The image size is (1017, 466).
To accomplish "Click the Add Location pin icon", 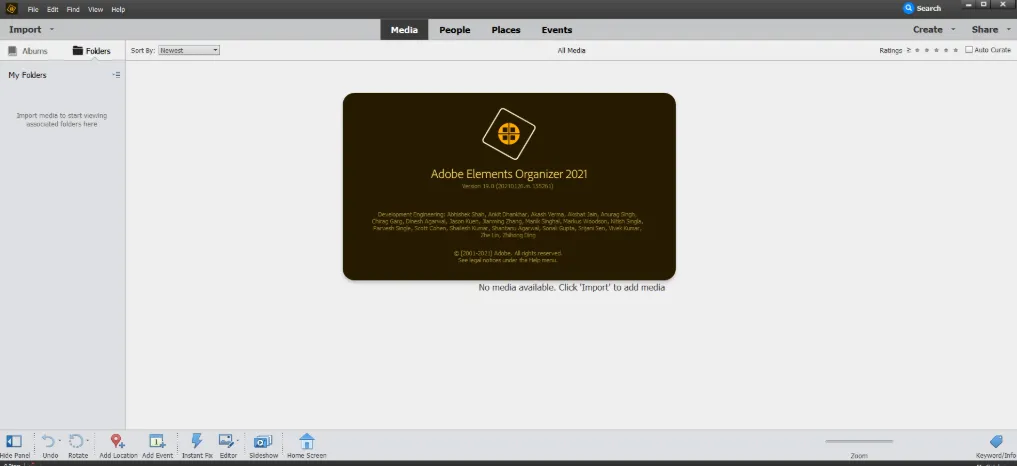I will [117, 441].
